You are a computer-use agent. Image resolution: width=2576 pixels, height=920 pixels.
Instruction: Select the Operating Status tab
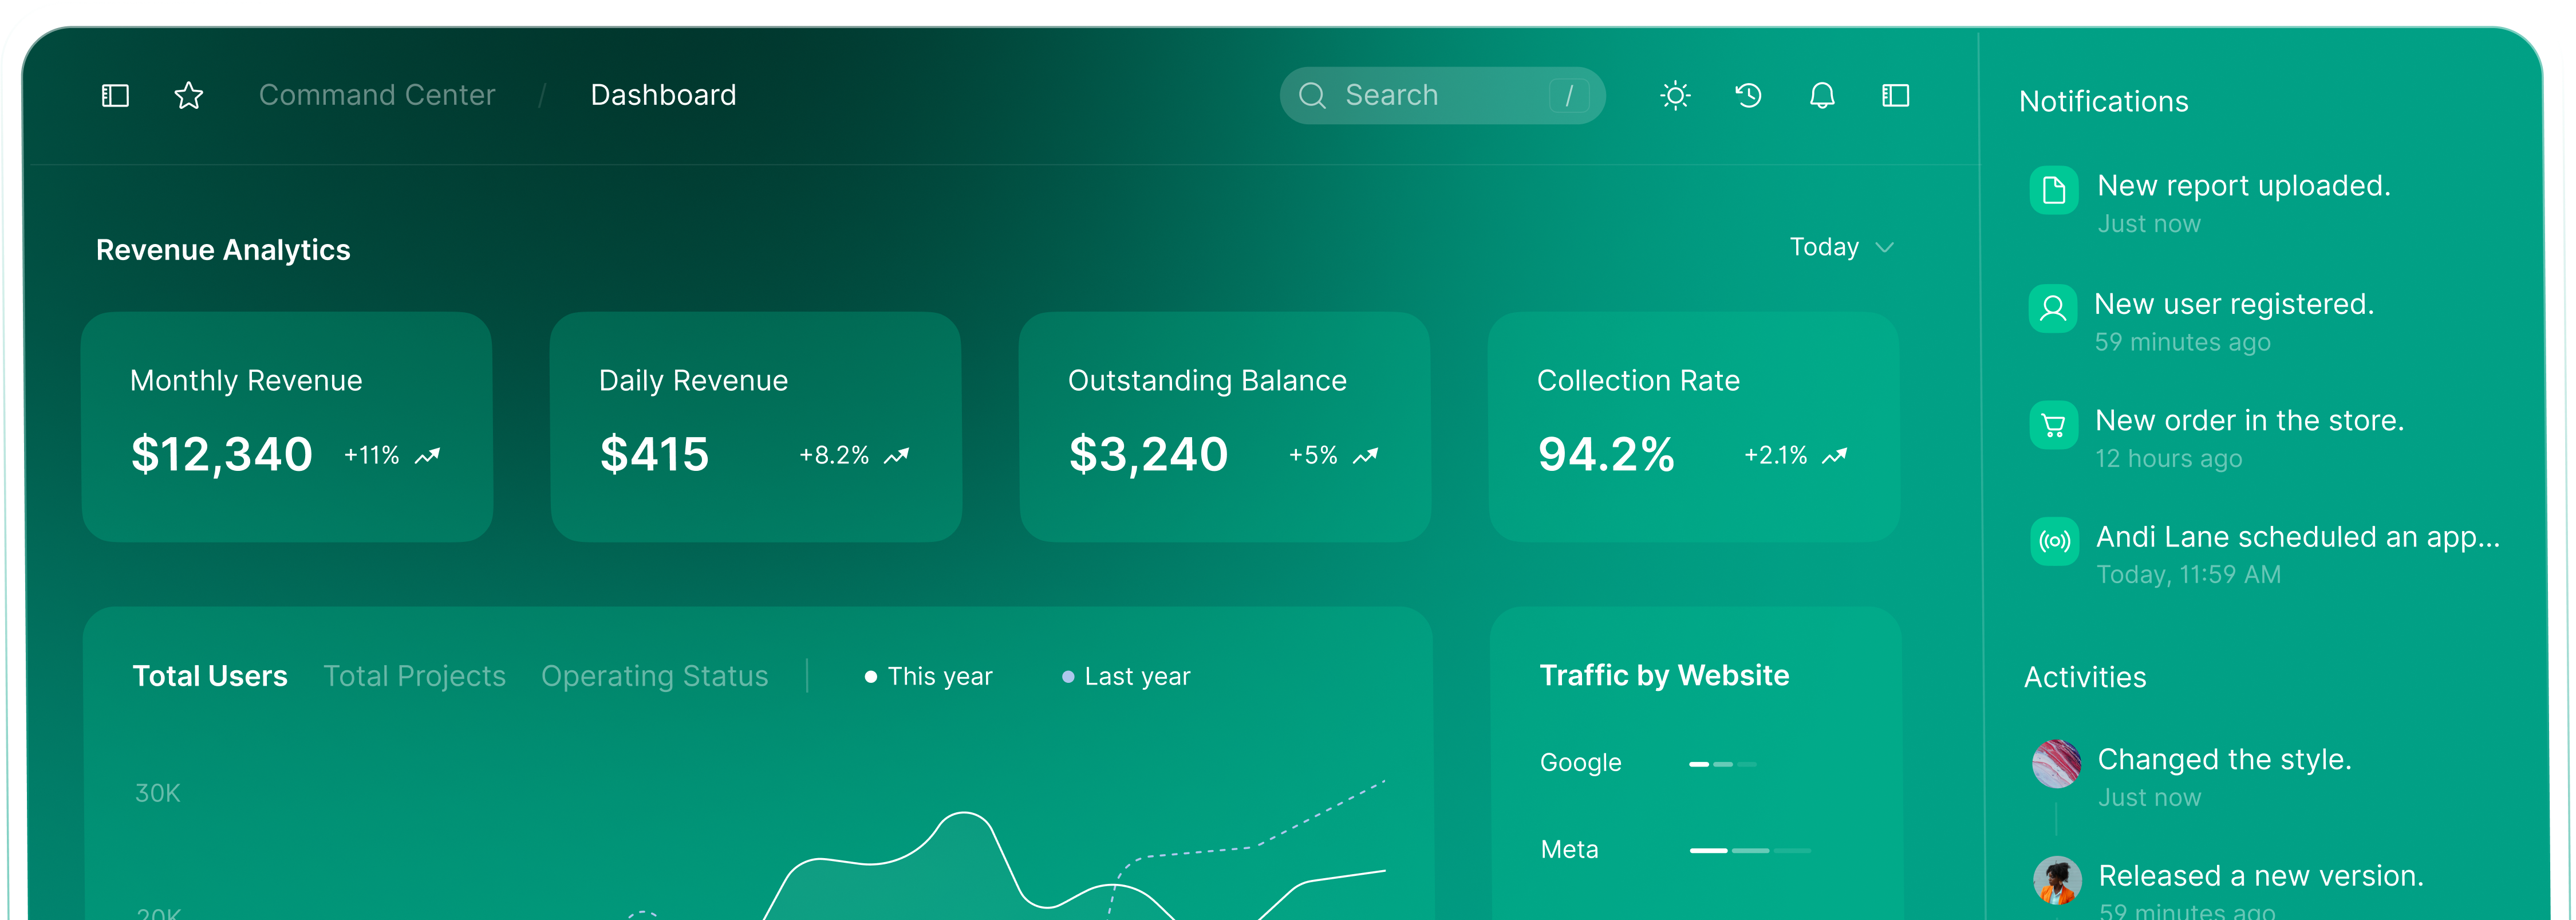click(655, 676)
